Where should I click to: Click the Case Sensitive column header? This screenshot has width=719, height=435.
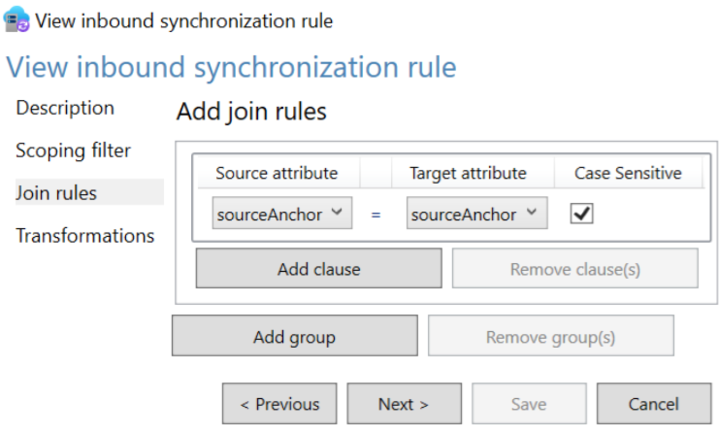(627, 173)
